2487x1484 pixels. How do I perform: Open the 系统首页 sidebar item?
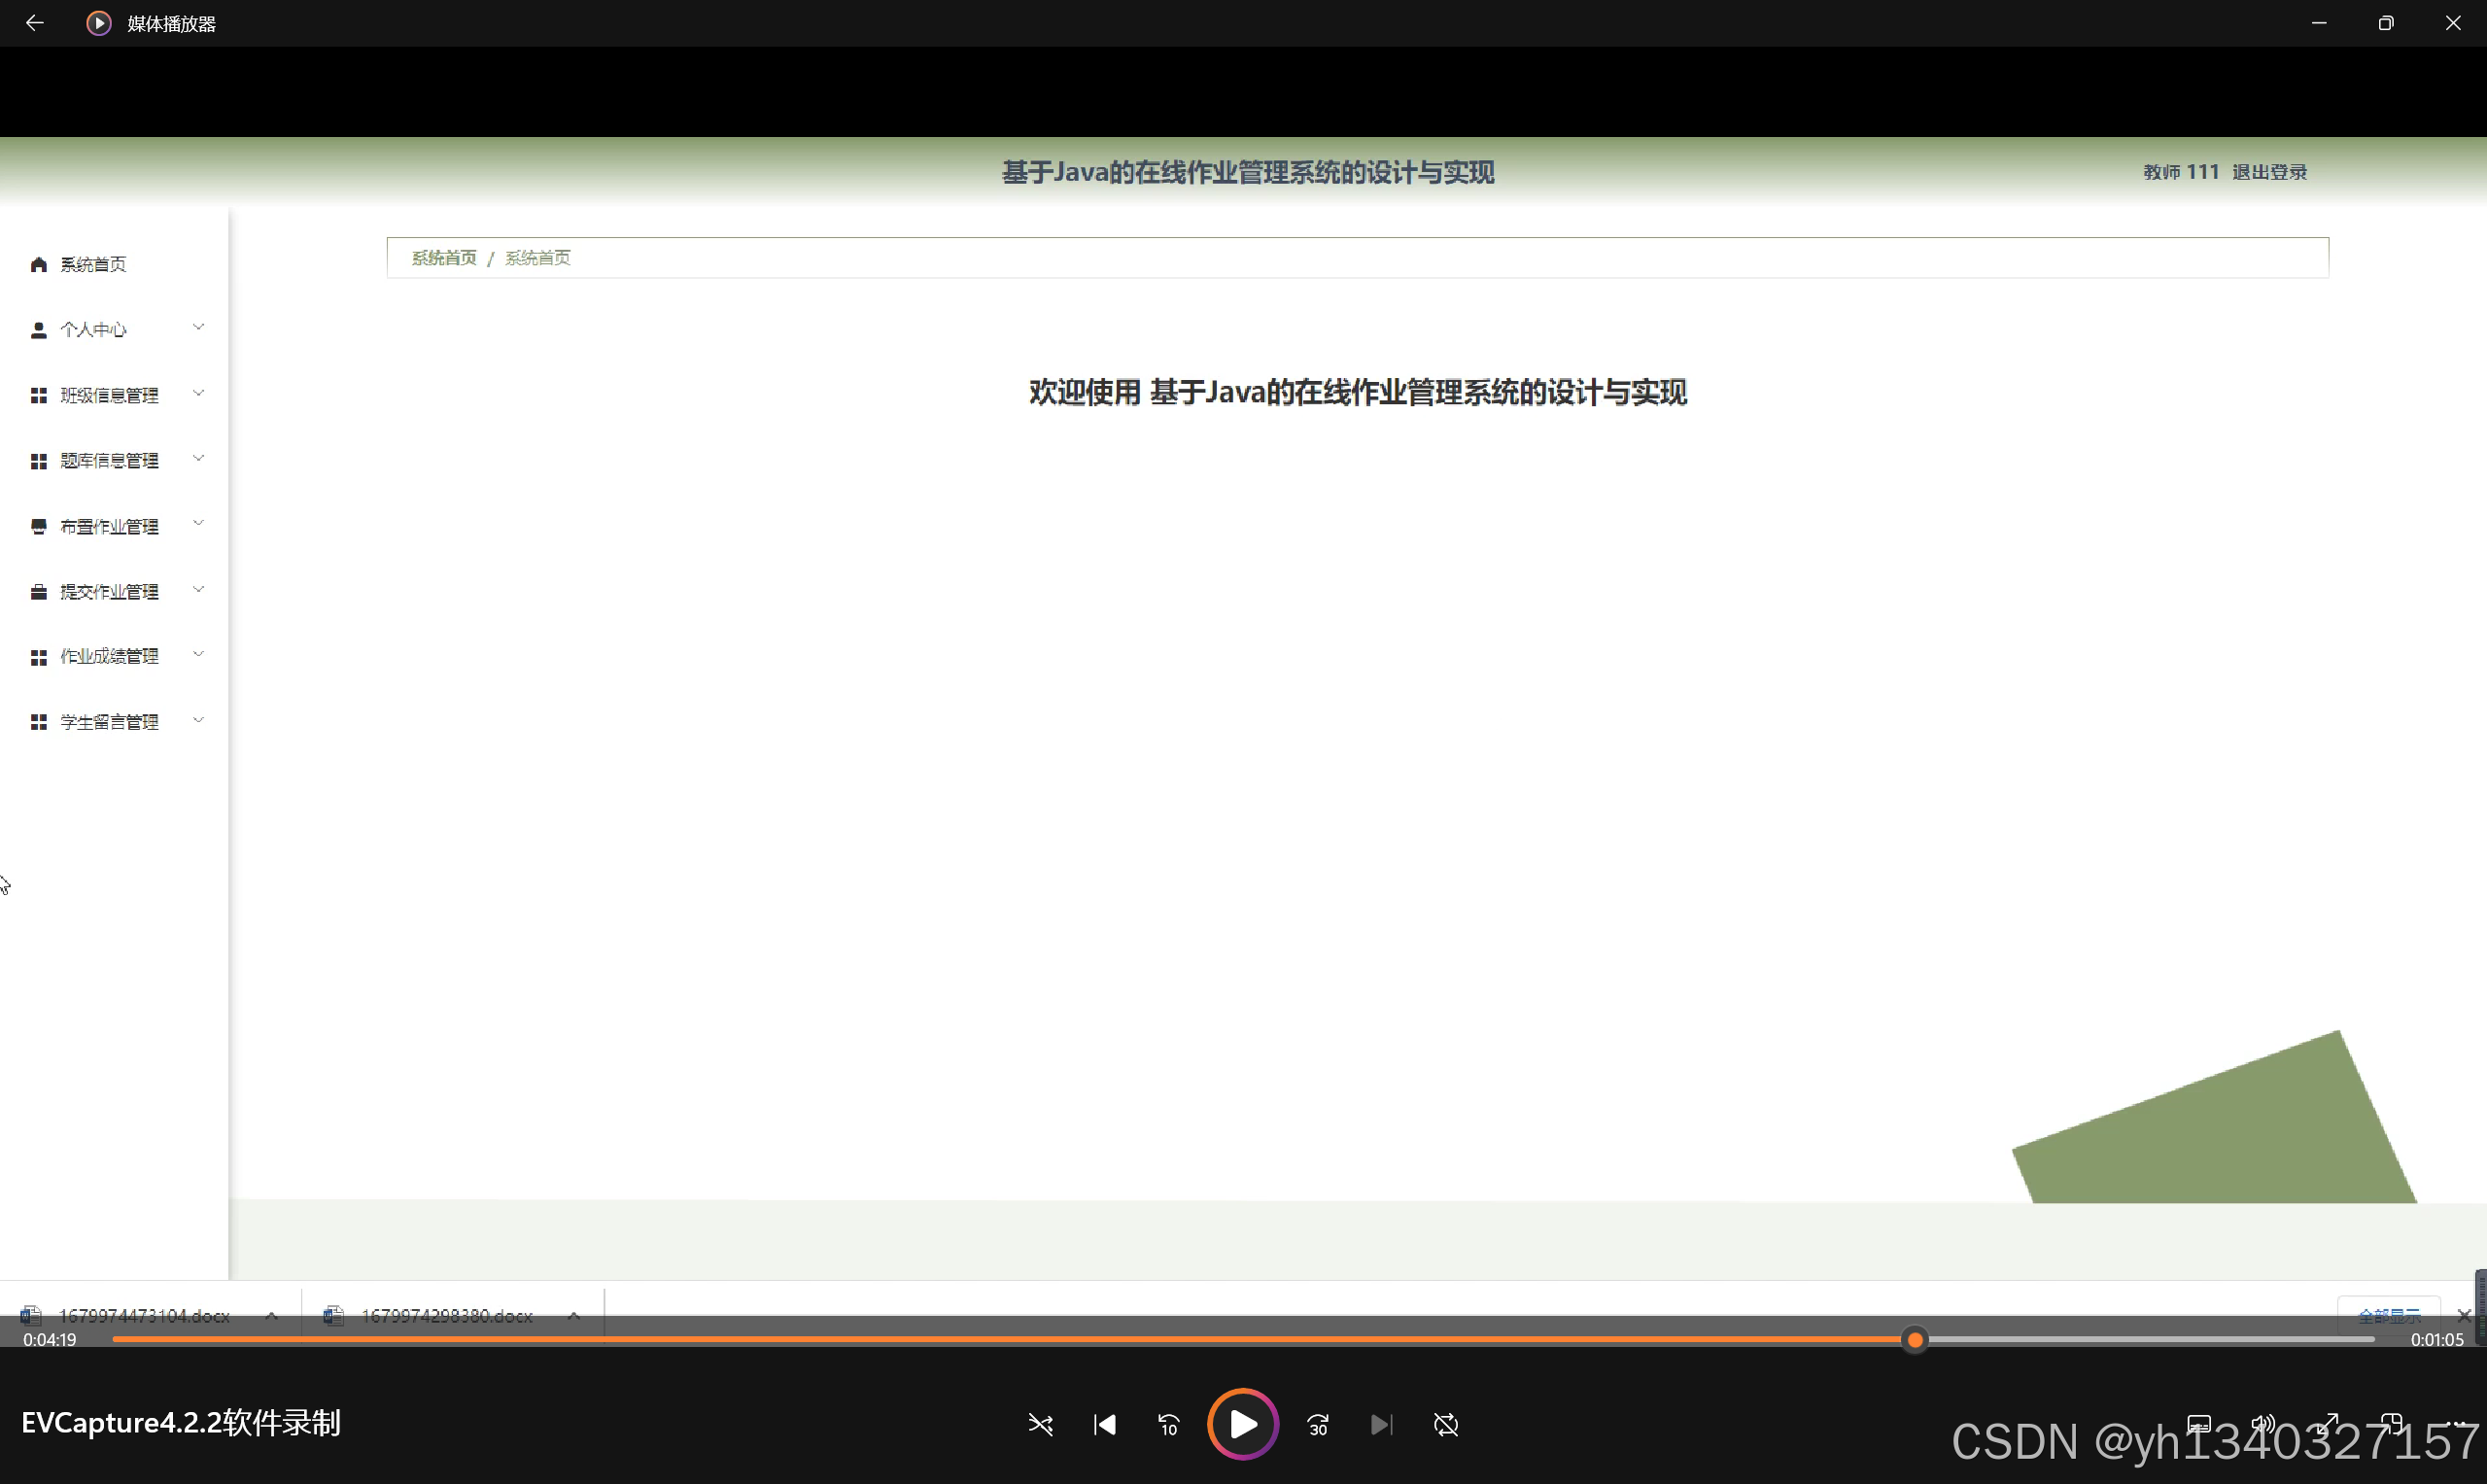92,264
